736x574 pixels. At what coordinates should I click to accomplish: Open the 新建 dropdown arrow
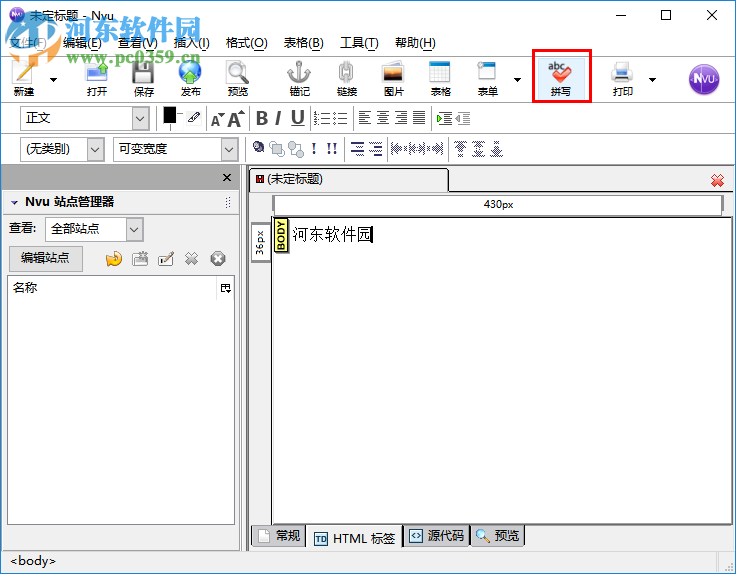(x=54, y=80)
